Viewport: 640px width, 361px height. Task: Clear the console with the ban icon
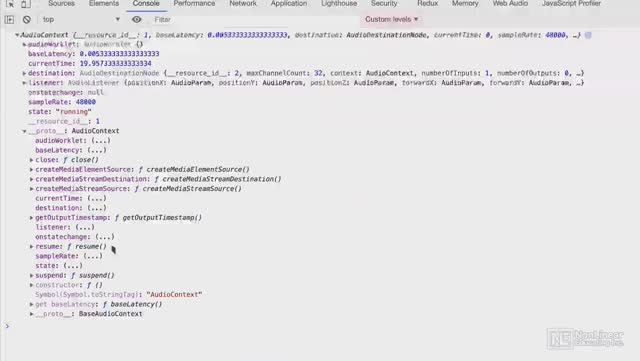coord(27,20)
